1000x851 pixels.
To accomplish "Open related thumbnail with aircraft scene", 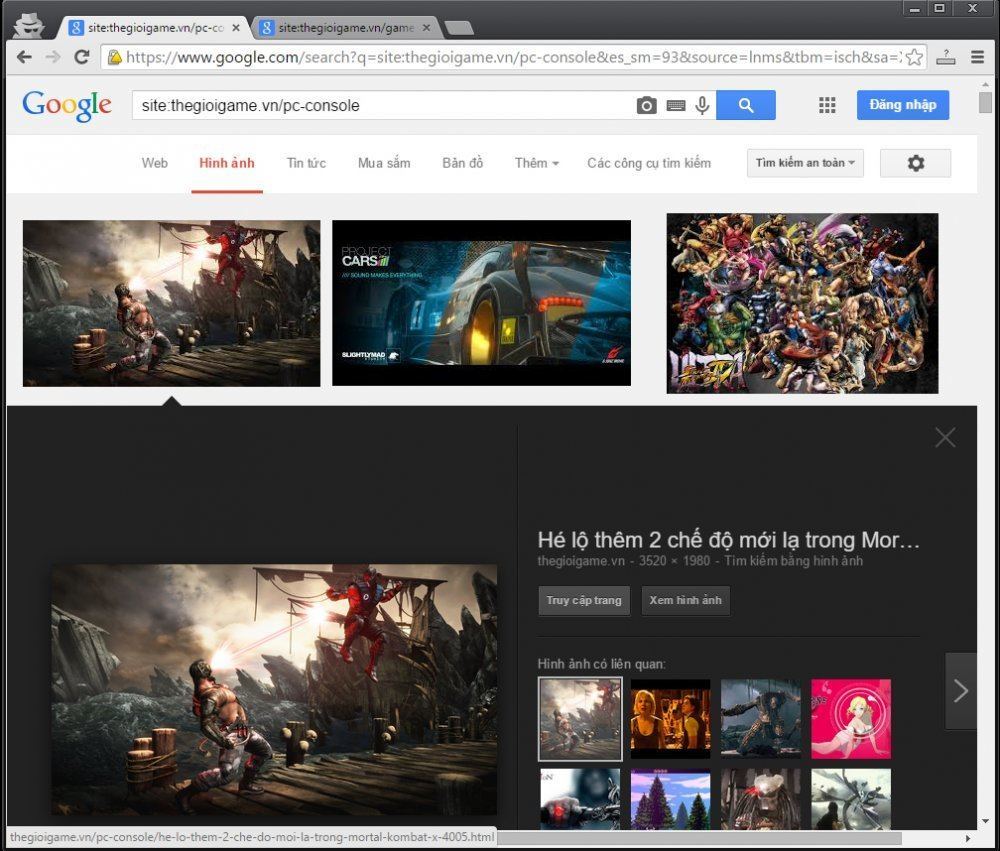I will click(x=851, y=799).
